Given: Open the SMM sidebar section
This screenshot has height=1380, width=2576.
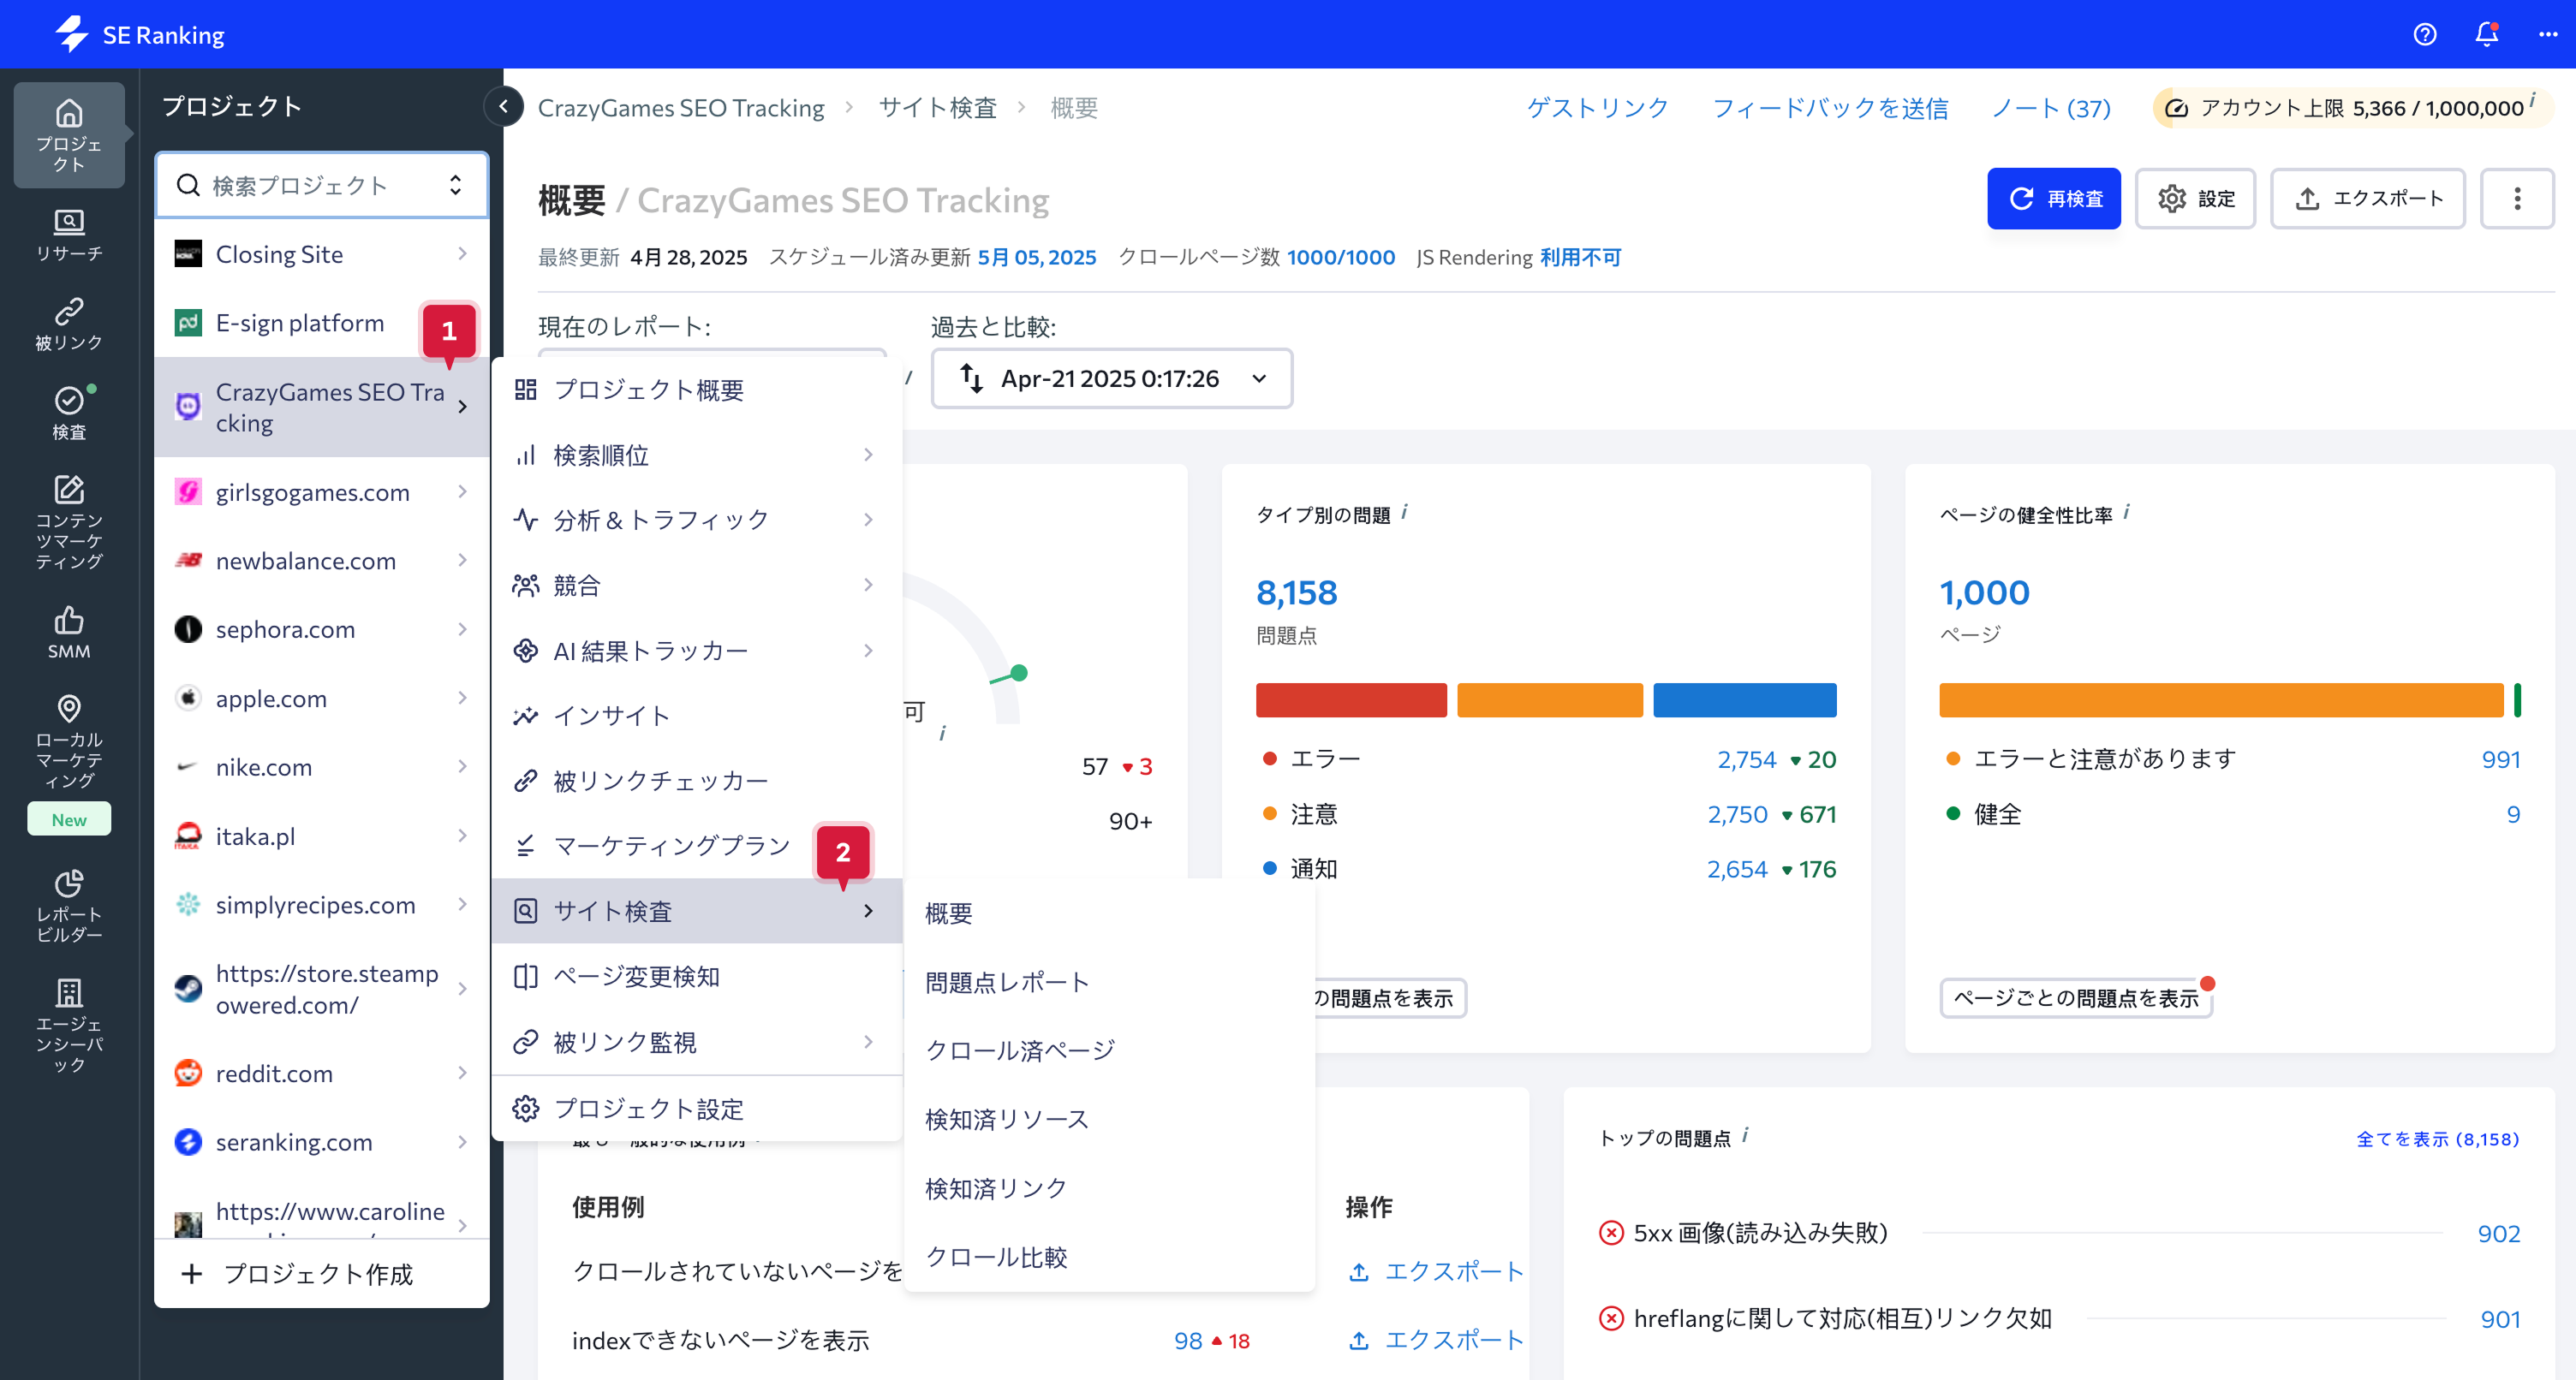Looking at the screenshot, I should [69, 632].
